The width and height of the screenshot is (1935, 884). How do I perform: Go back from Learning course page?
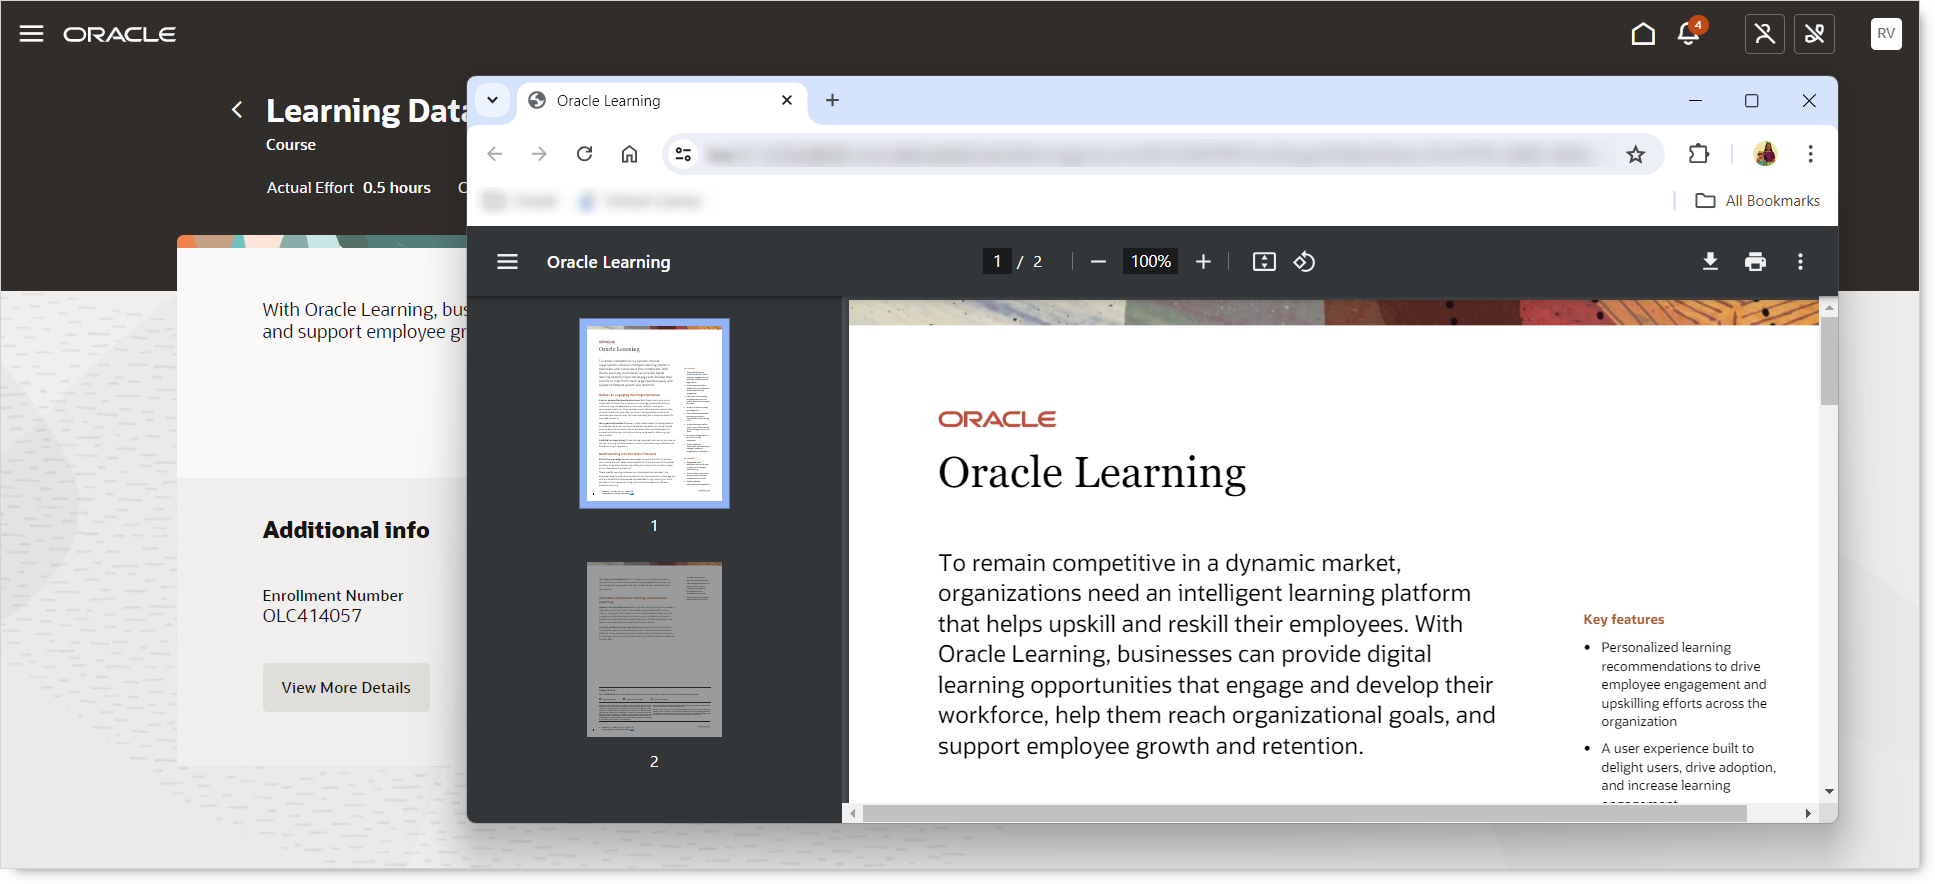coord(237,110)
